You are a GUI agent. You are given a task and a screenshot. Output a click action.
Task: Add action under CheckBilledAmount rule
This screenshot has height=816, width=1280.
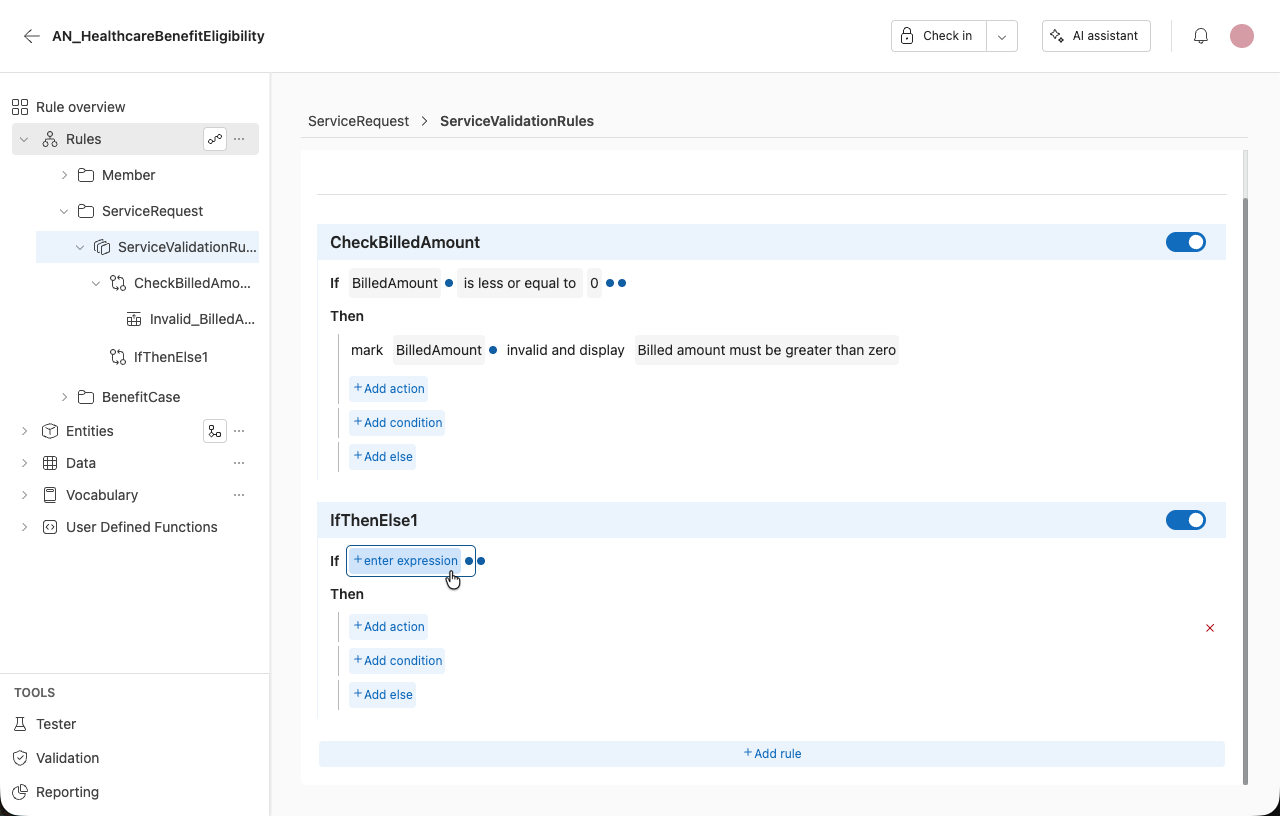pos(389,389)
